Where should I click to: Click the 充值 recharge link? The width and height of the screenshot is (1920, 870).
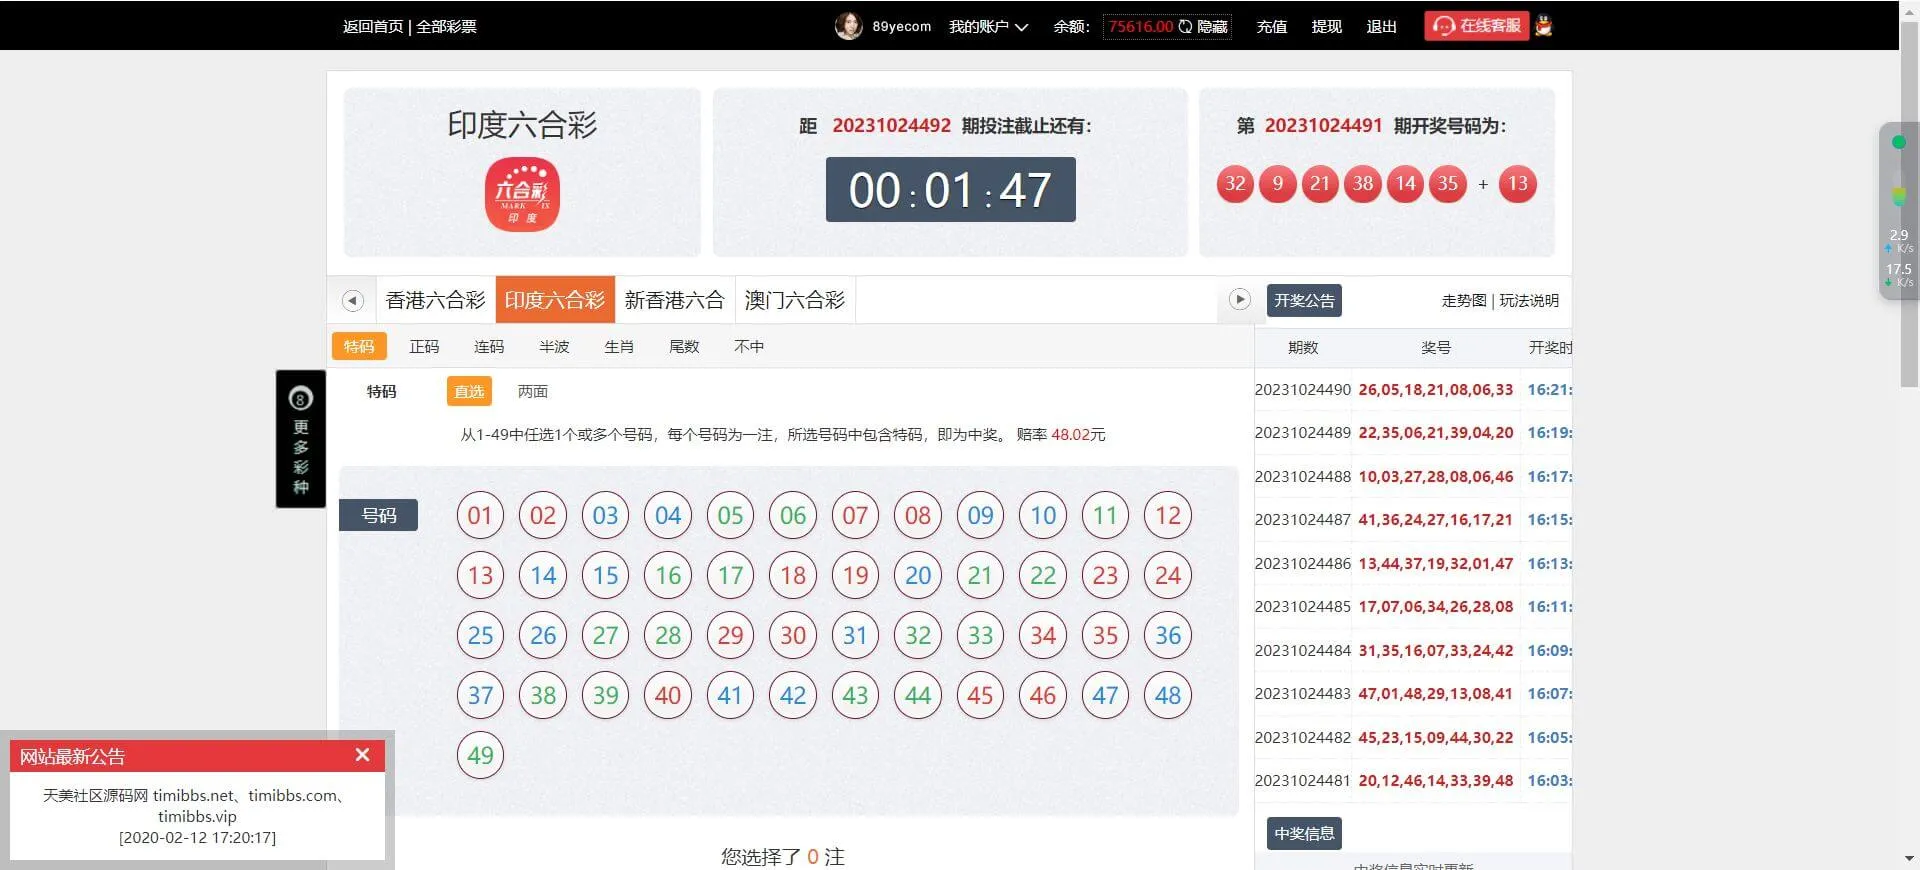tap(1271, 27)
